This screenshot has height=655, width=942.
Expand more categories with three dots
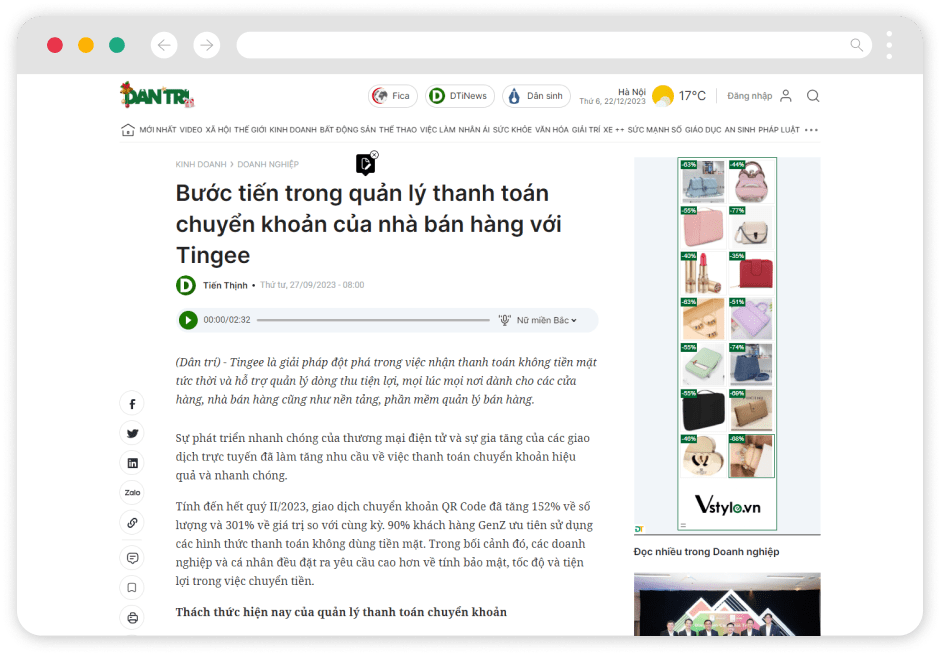811,130
